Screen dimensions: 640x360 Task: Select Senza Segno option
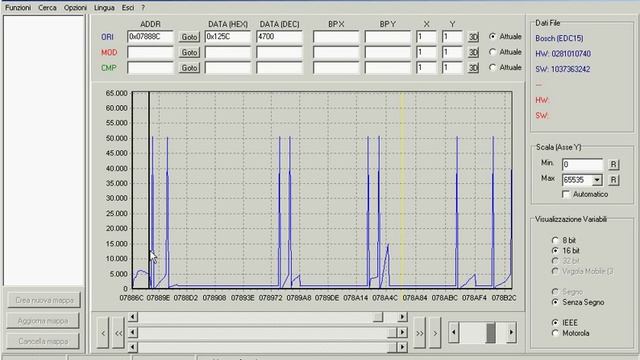555,302
